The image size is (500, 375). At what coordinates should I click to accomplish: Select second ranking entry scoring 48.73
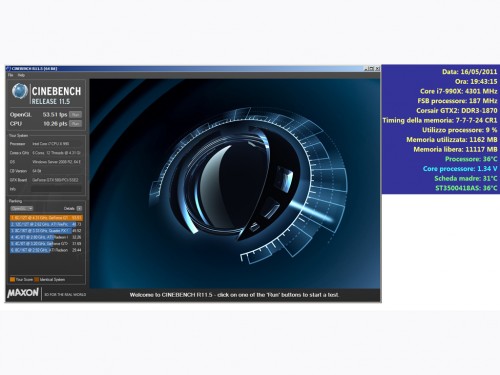click(46, 224)
